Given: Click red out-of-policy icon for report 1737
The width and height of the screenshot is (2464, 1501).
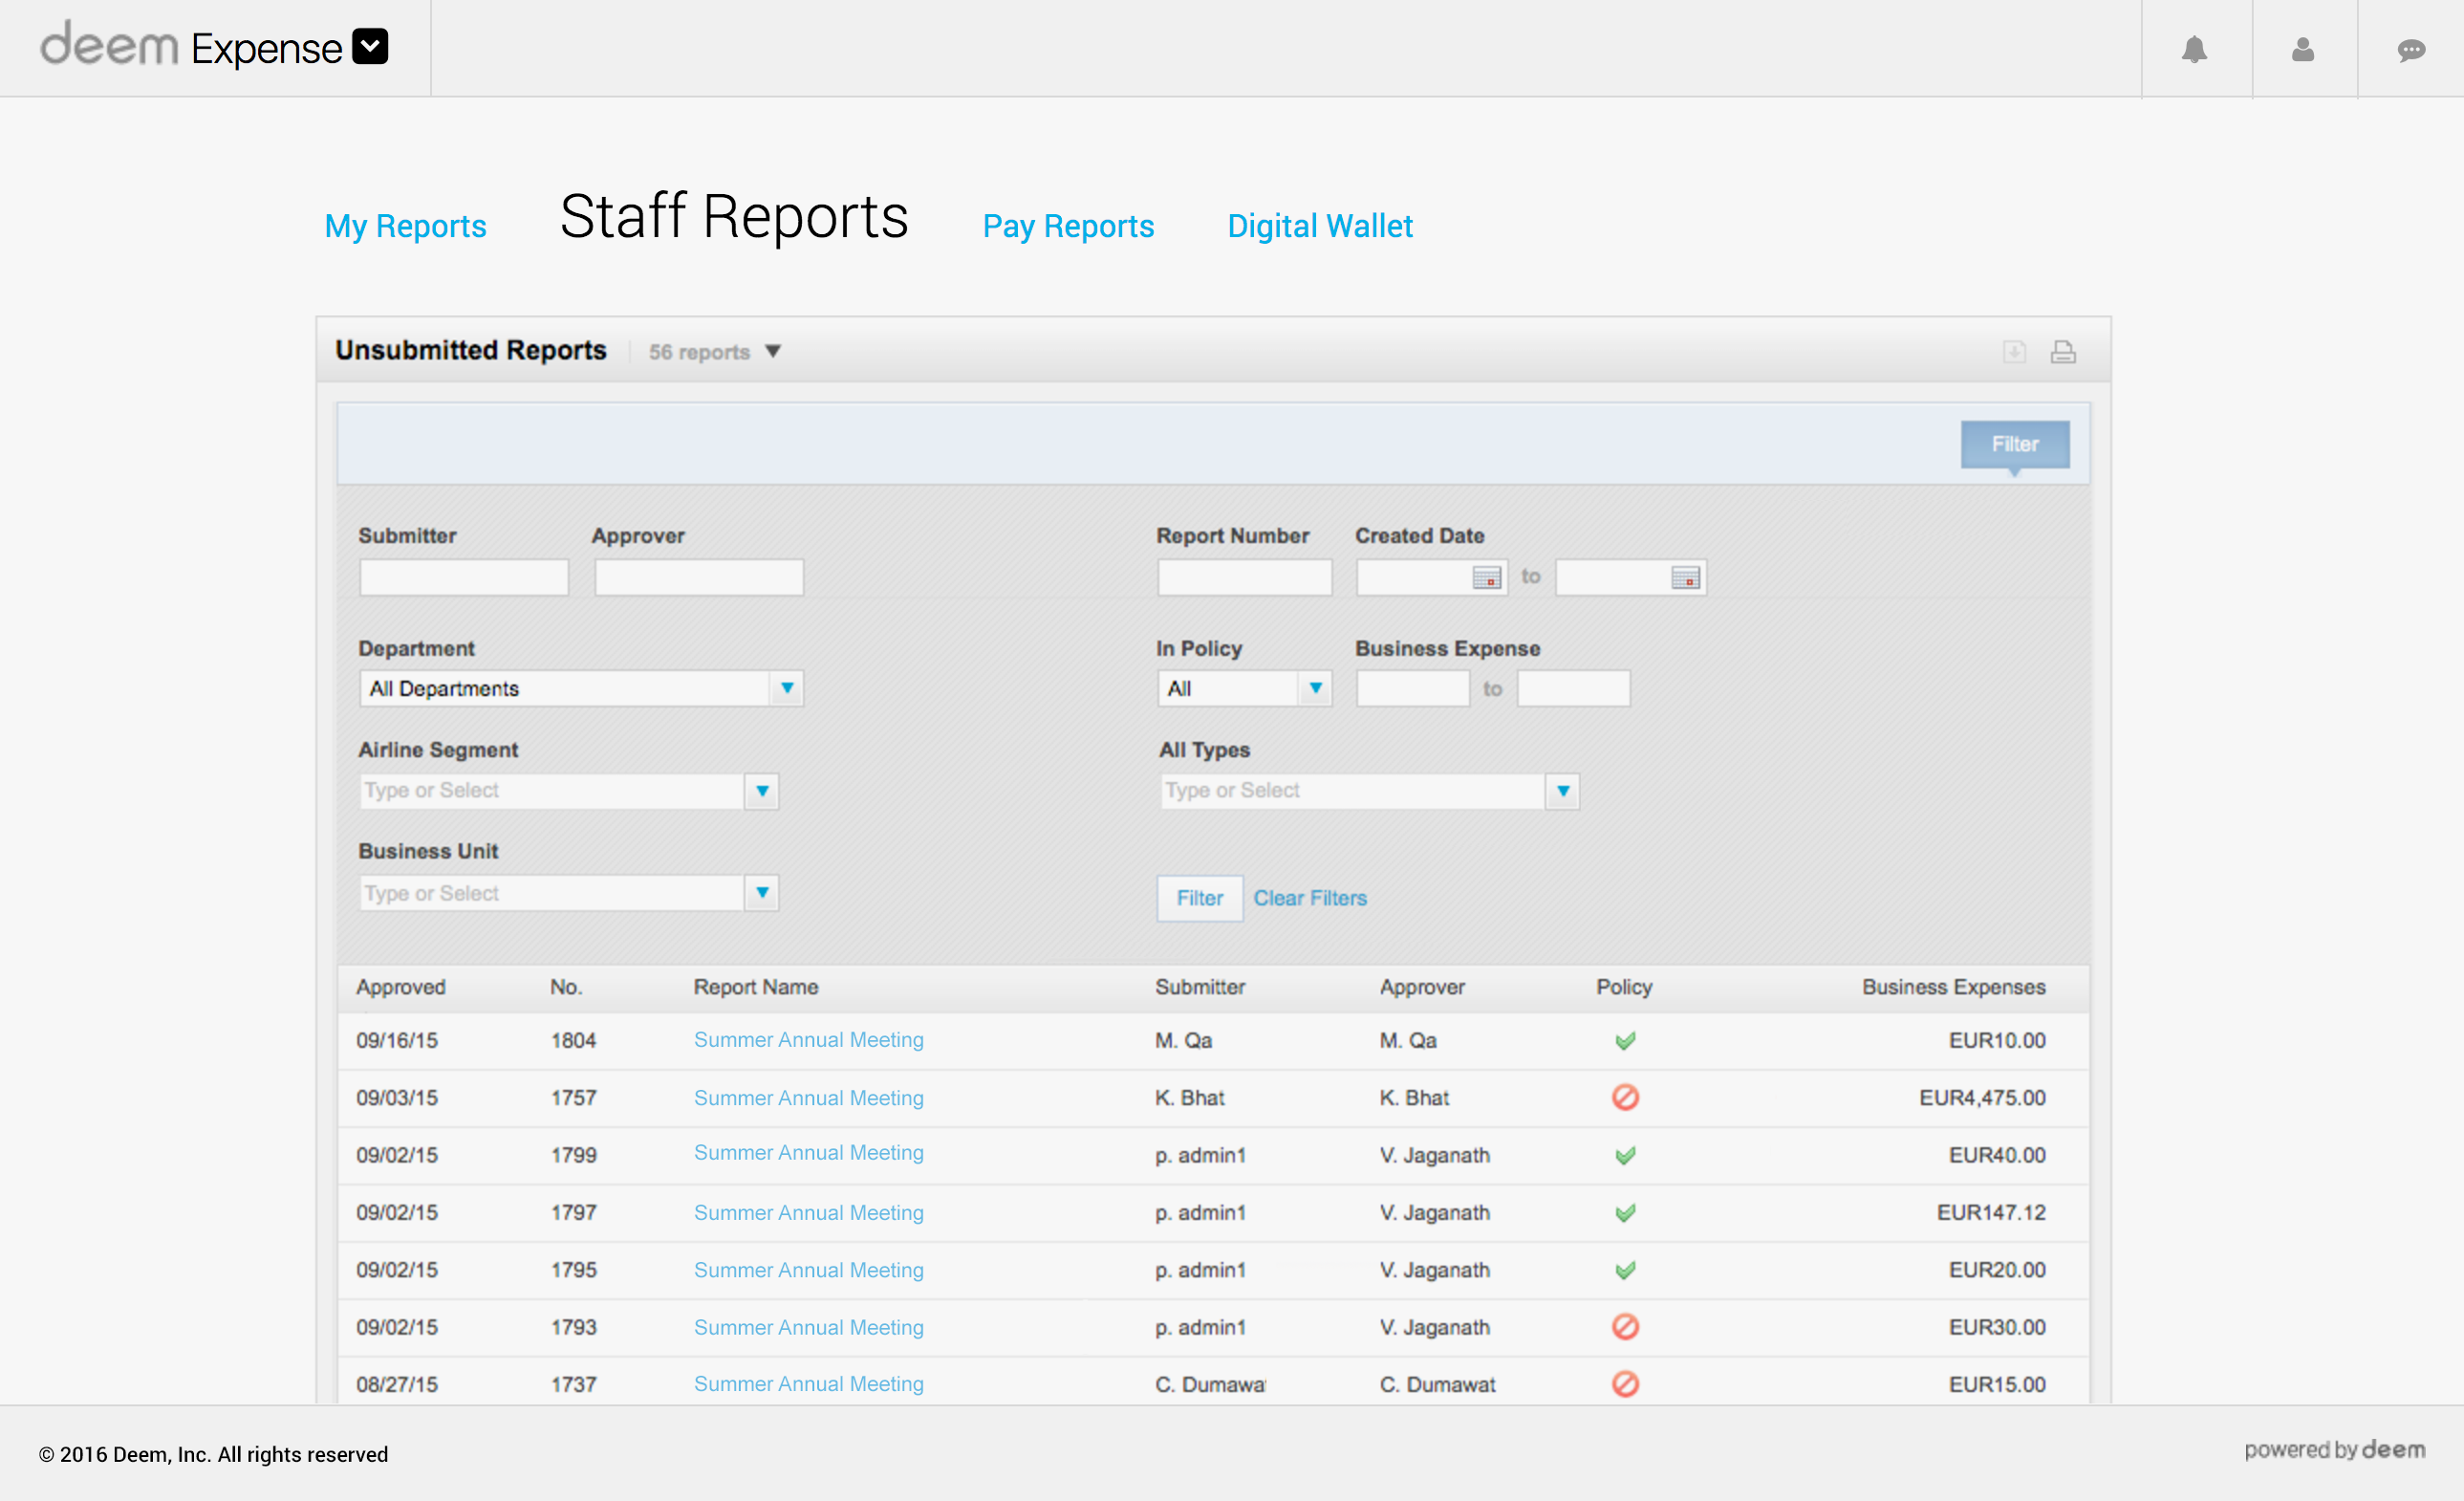Looking at the screenshot, I should pyautogui.click(x=1625, y=1384).
